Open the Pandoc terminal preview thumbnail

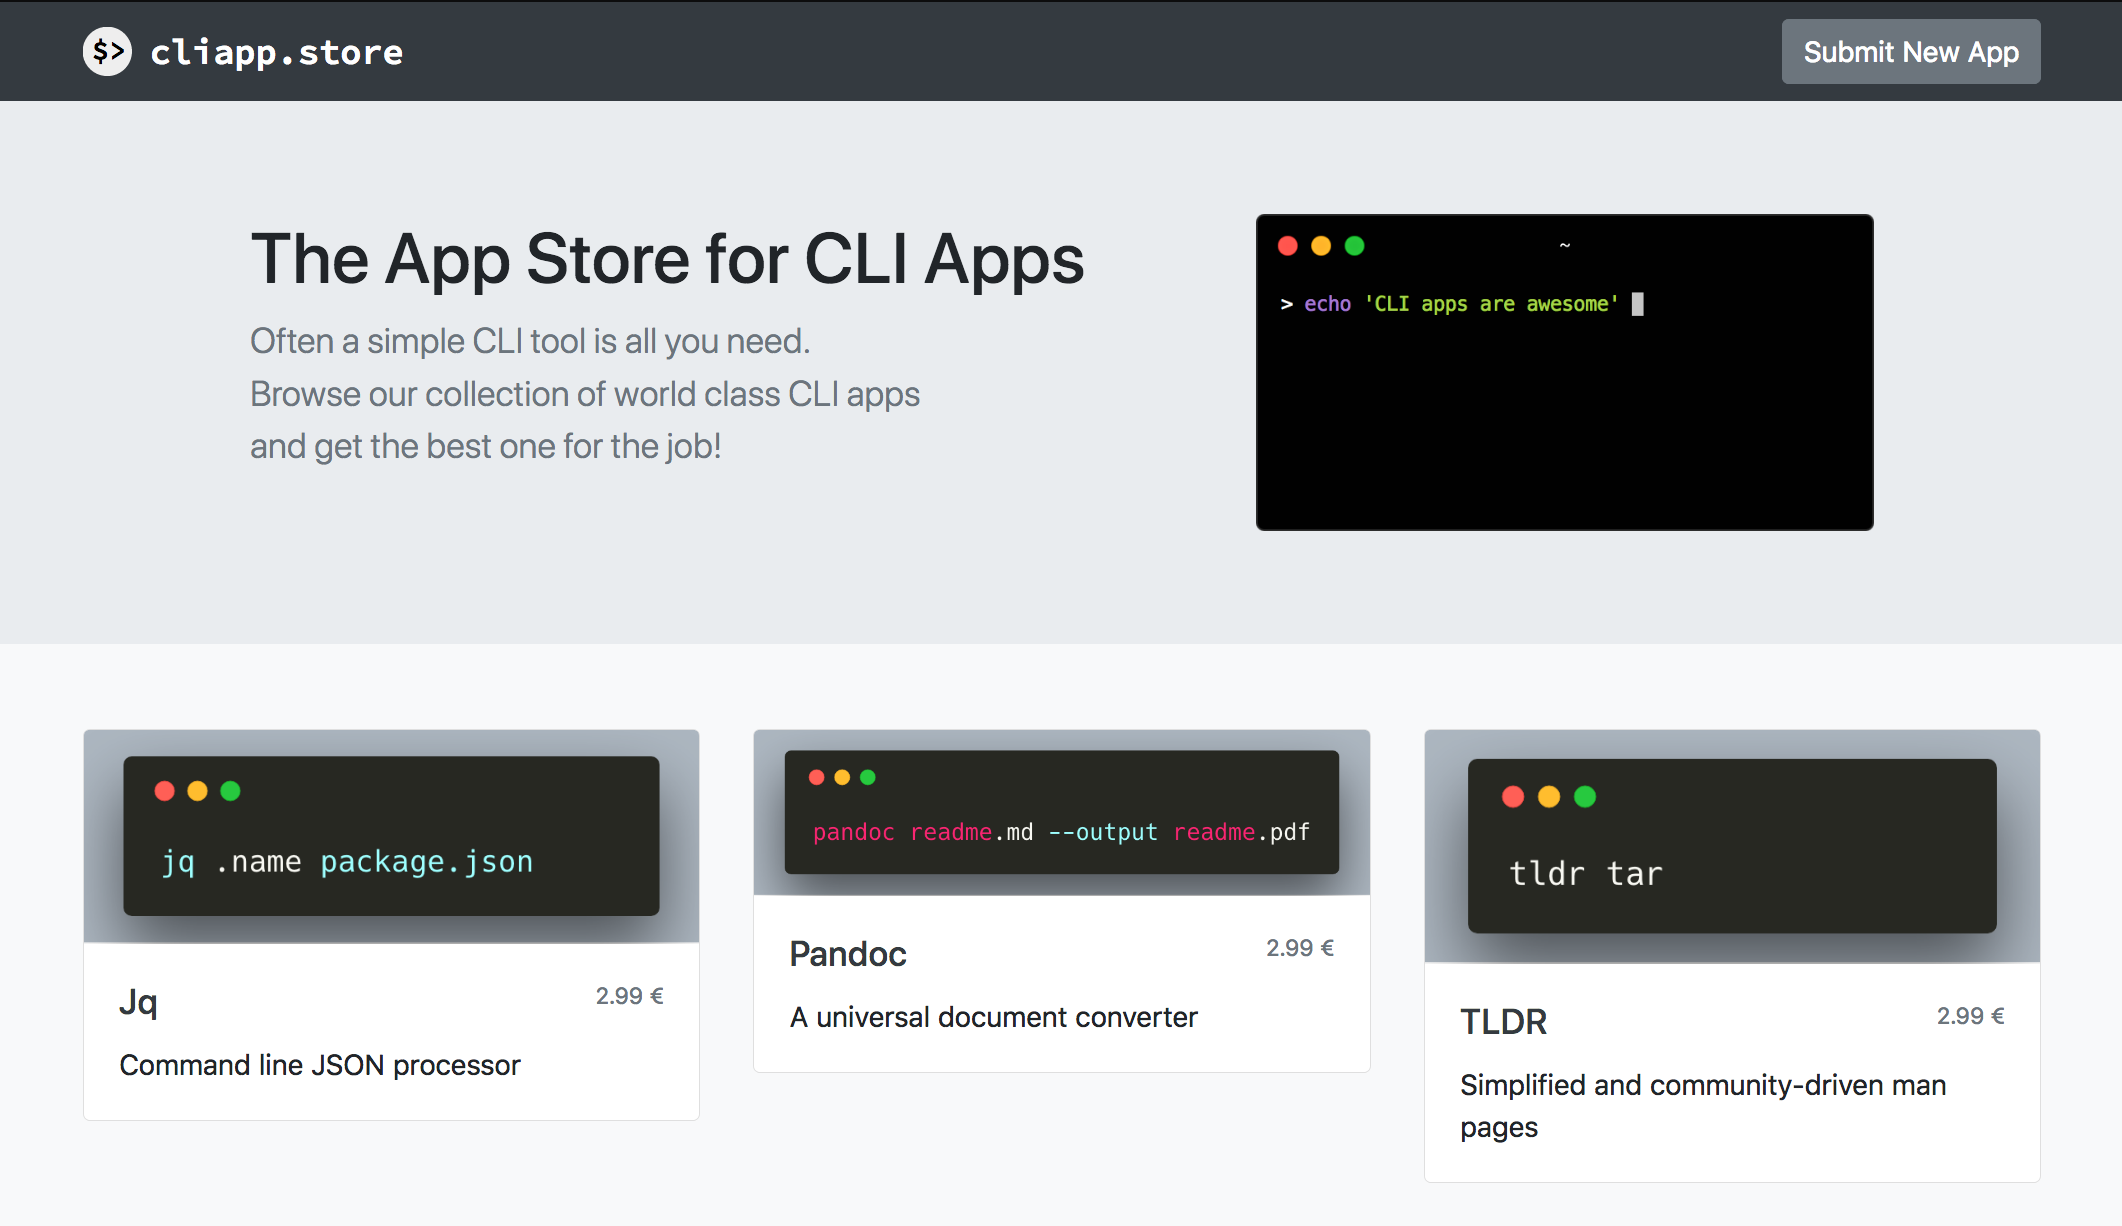(1061, 812)
